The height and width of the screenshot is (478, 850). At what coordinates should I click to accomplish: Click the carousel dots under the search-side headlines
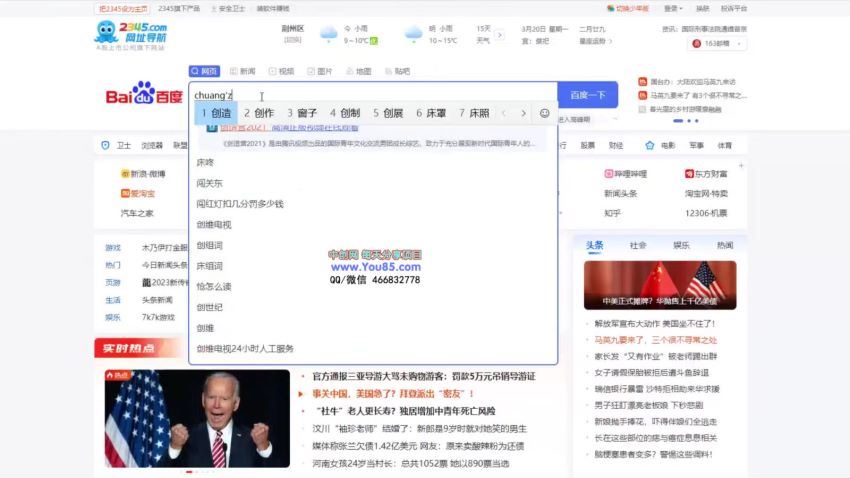pyautogui.click(x=686, y=121)
